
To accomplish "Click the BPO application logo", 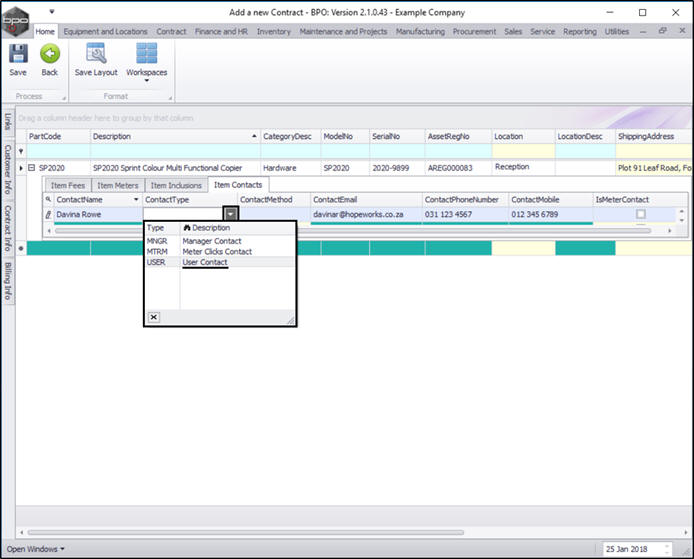I will pyautogui.click(x=15, y=20).
